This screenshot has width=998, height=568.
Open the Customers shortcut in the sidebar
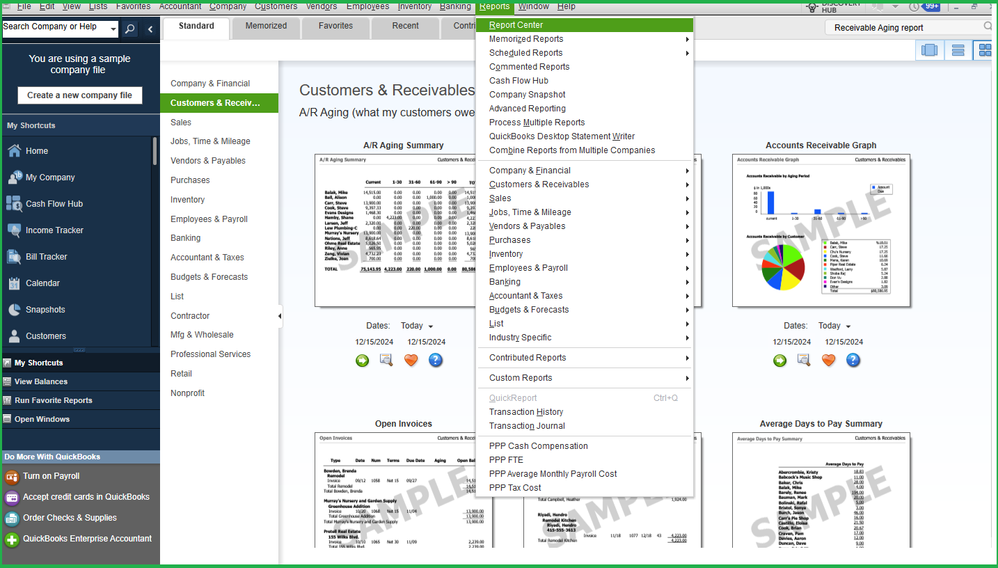(x=45, y=336)
